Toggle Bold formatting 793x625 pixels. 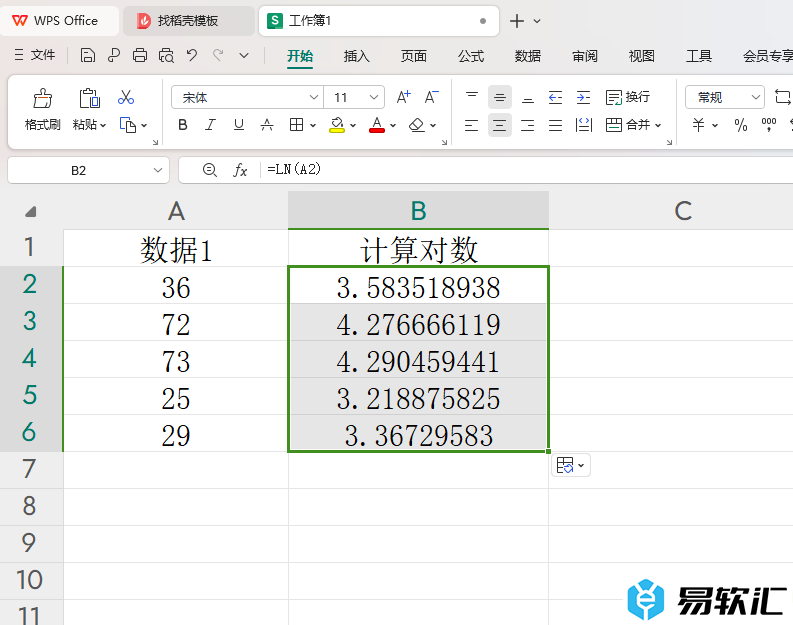pos(183,125)
